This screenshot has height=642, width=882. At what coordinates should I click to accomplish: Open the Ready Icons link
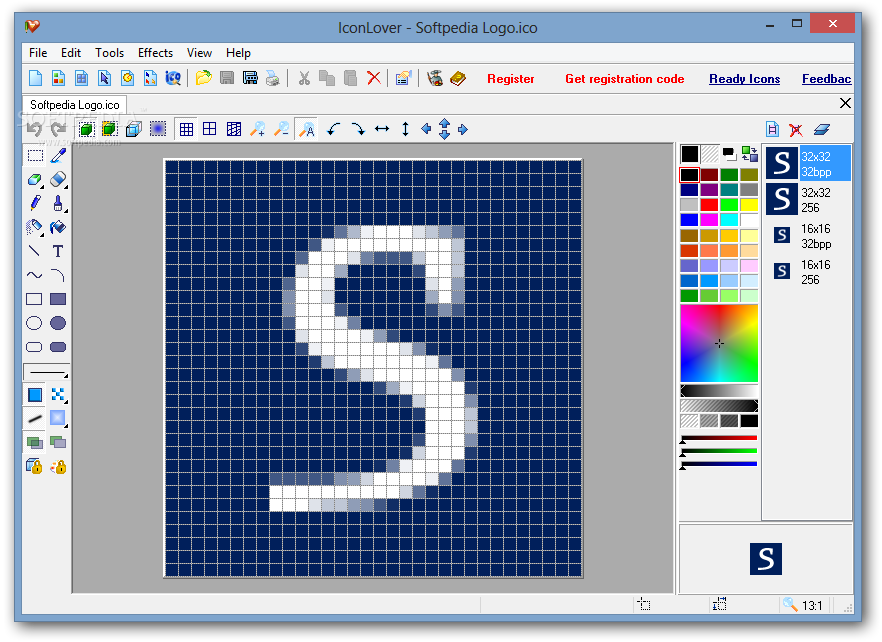[x=744, y=79]
